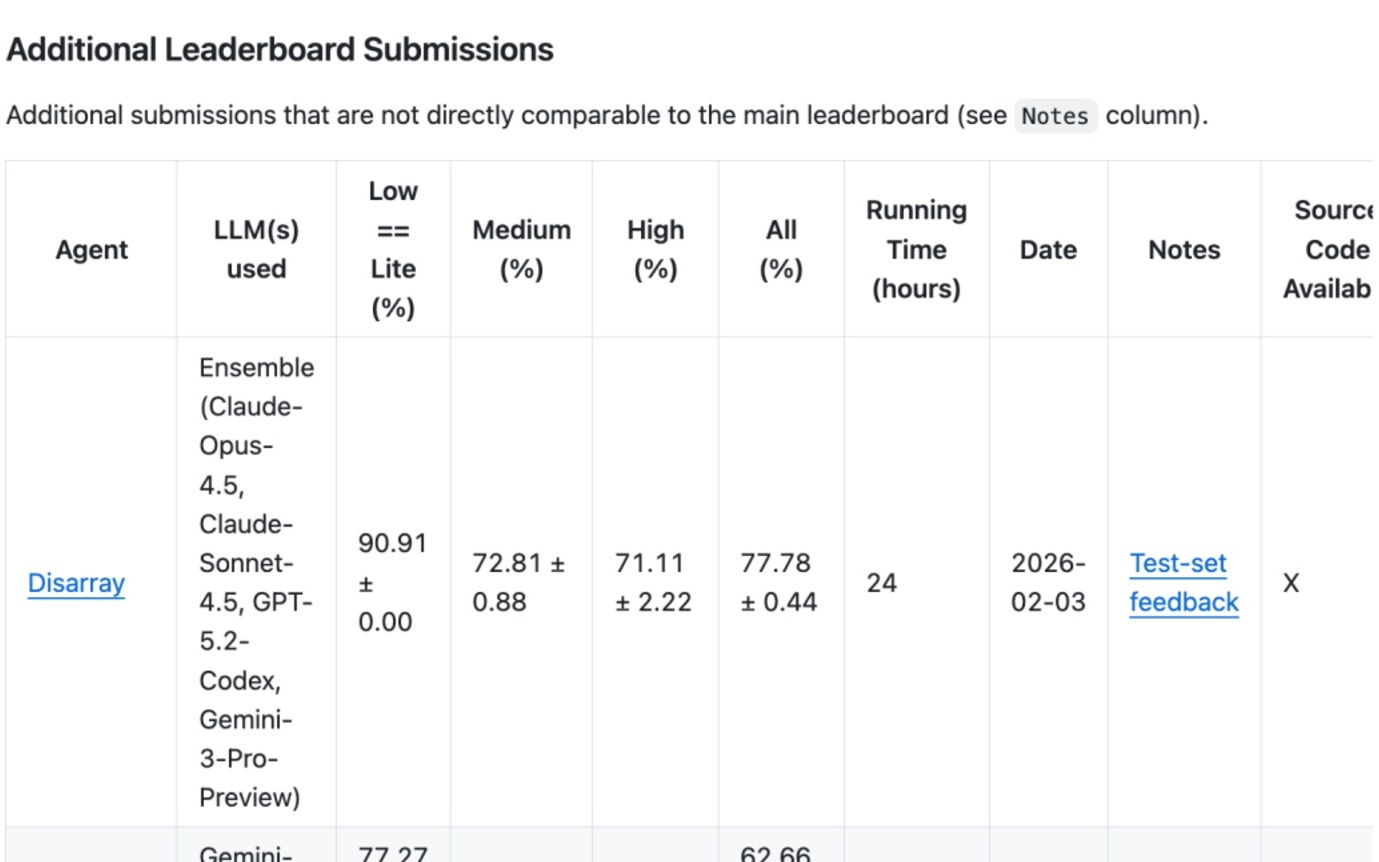Viewport: 1379px width, 862px height.
Task: Click the inline Notes code label
Action: pyautogui.click(x=1055, y=116)
